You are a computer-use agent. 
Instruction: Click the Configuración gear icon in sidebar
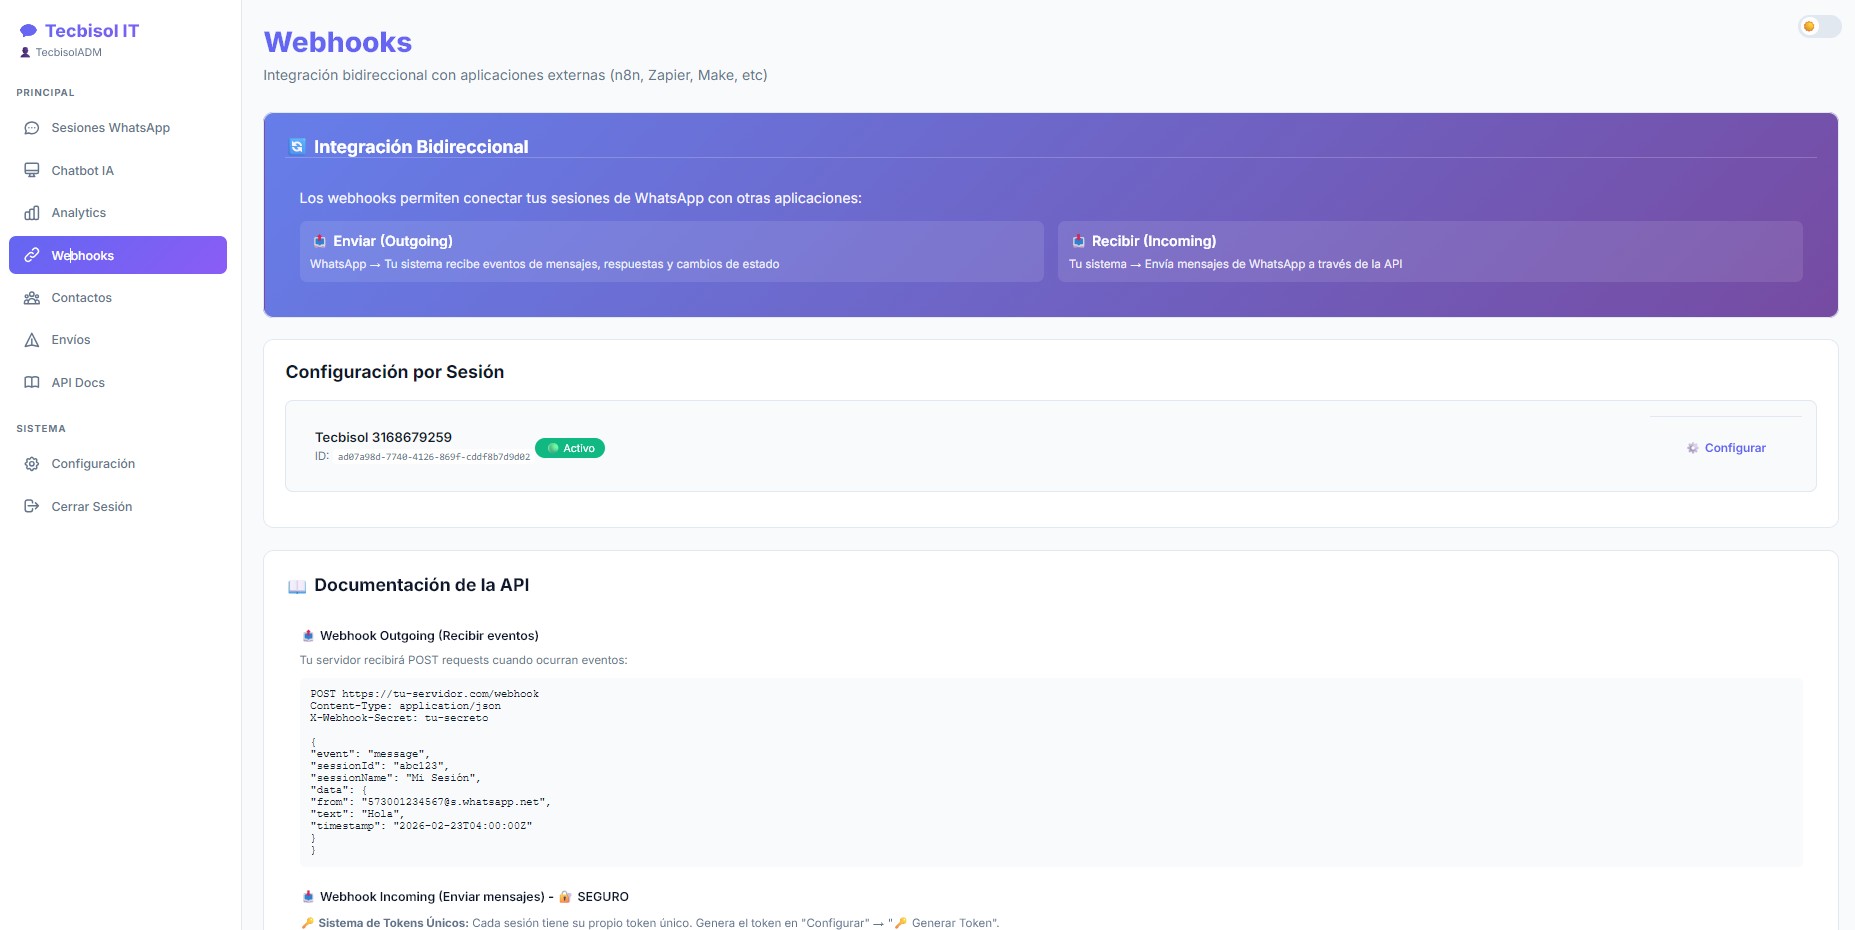[32, 464]
